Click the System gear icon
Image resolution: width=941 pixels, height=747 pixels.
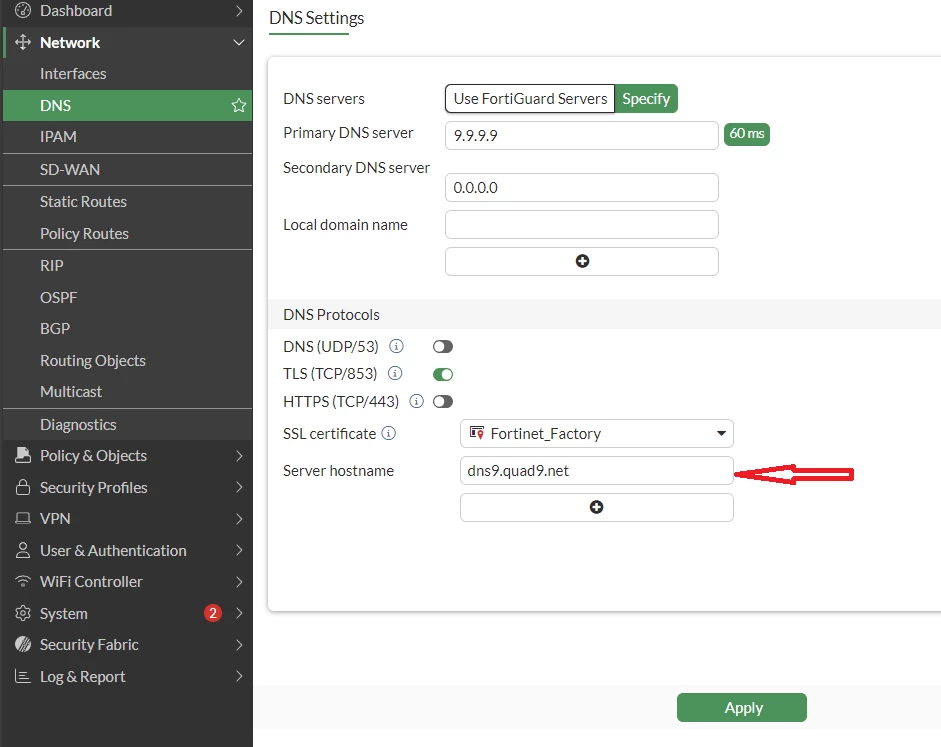[23, 613]
